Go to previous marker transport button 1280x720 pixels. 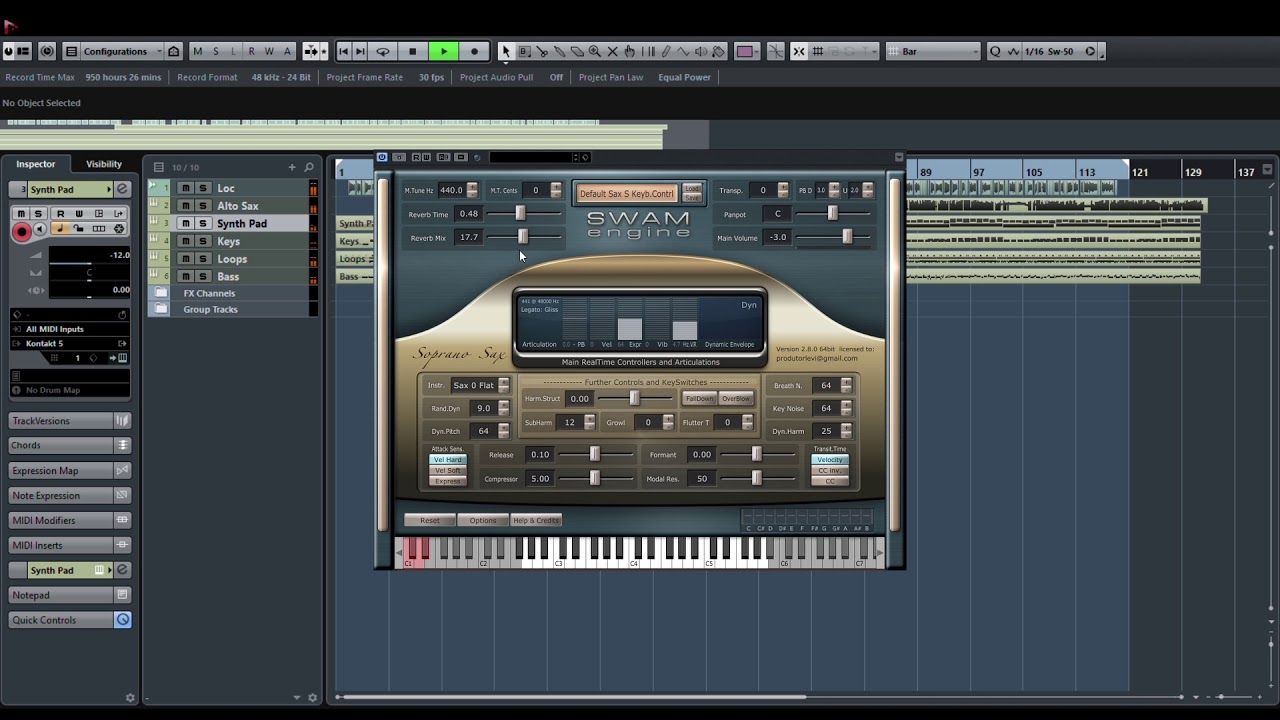[343, 52]
